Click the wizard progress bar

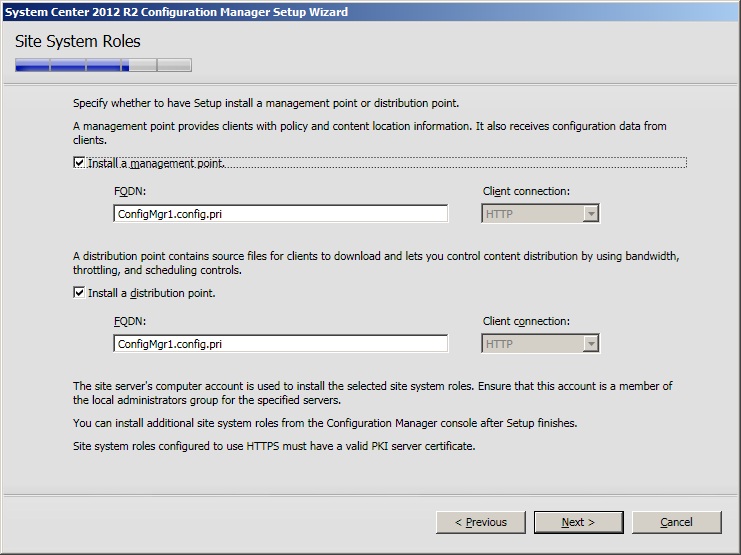(x=103, y=66)
